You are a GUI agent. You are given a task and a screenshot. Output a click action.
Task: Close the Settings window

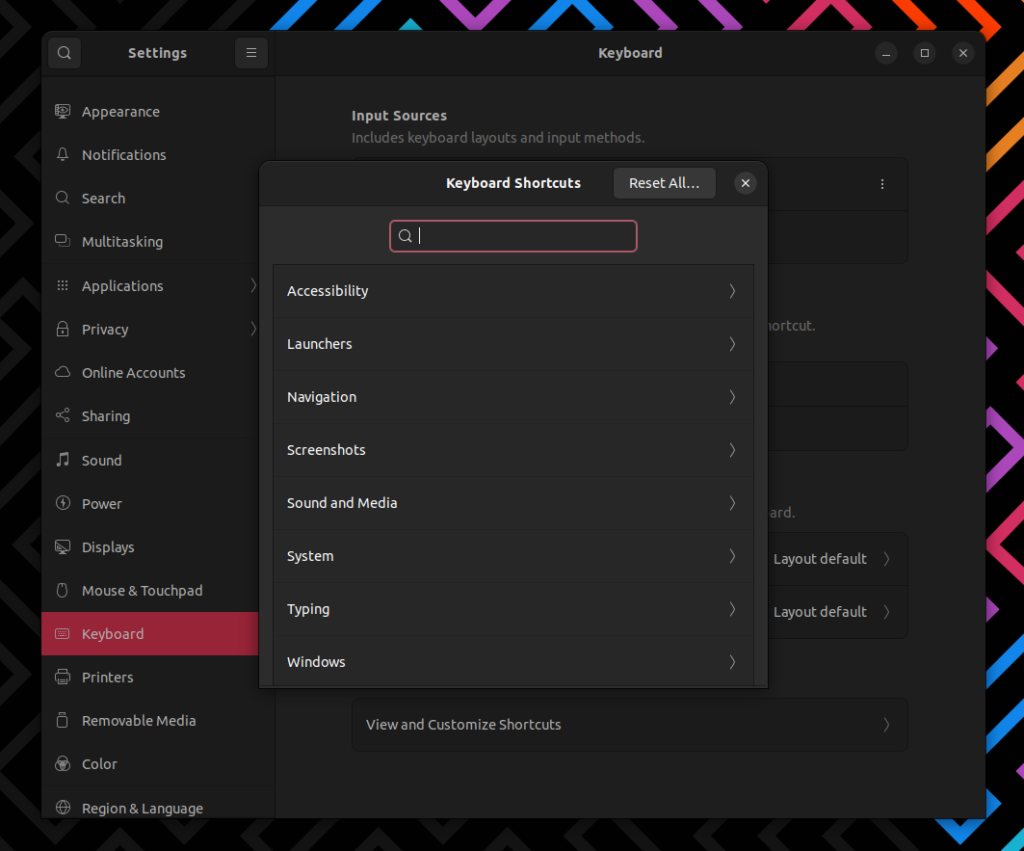point(963,53)
